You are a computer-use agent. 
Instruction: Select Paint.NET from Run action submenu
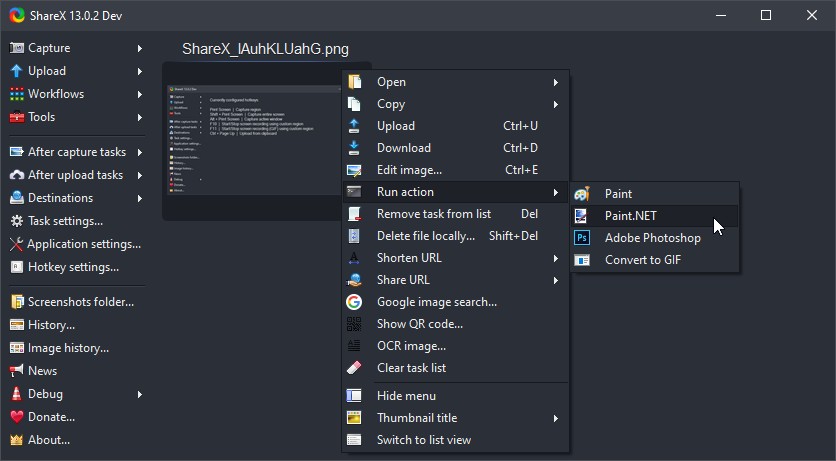(655, 216)
